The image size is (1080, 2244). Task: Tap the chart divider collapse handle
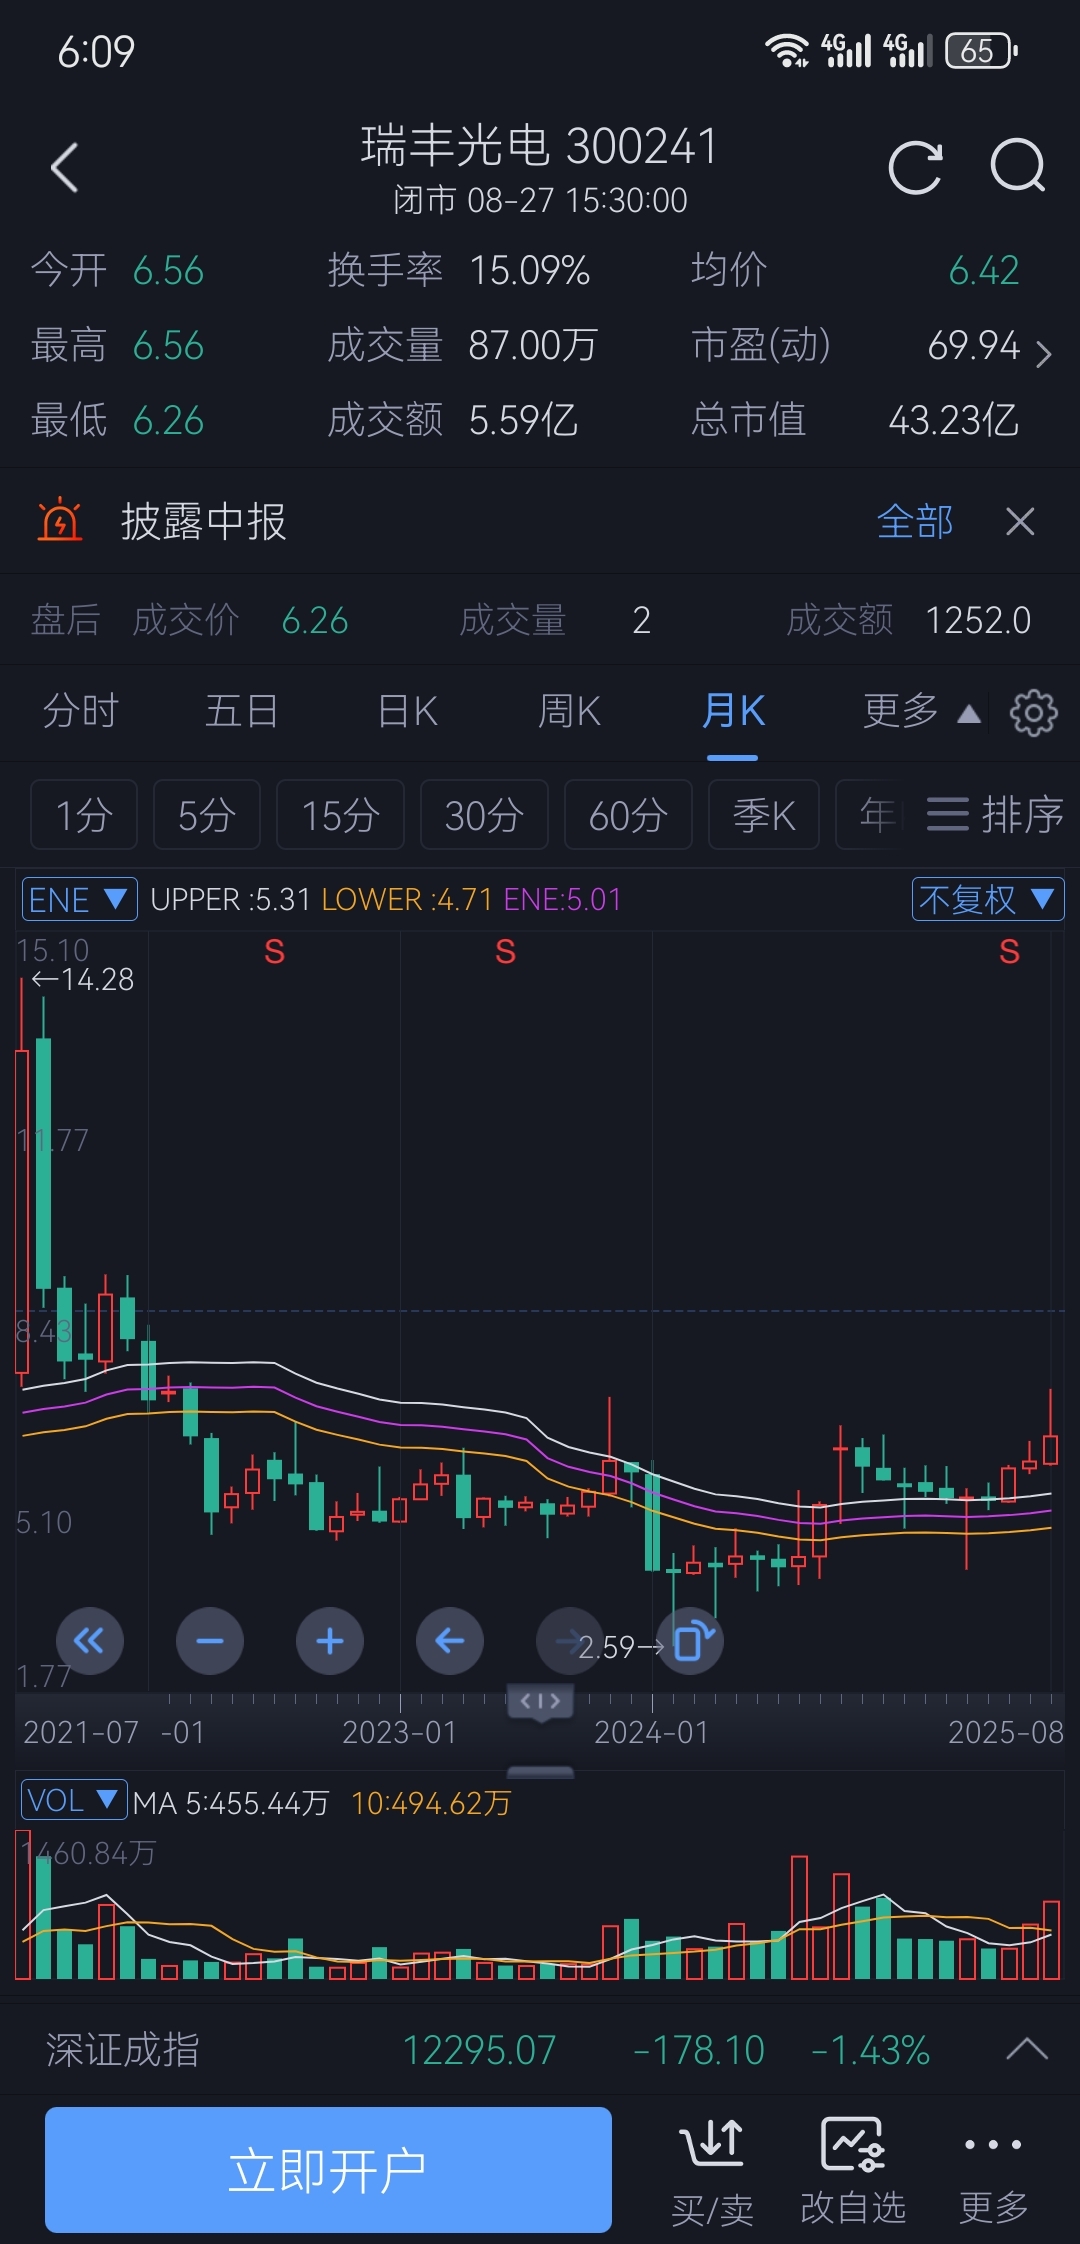(540, 1702)
